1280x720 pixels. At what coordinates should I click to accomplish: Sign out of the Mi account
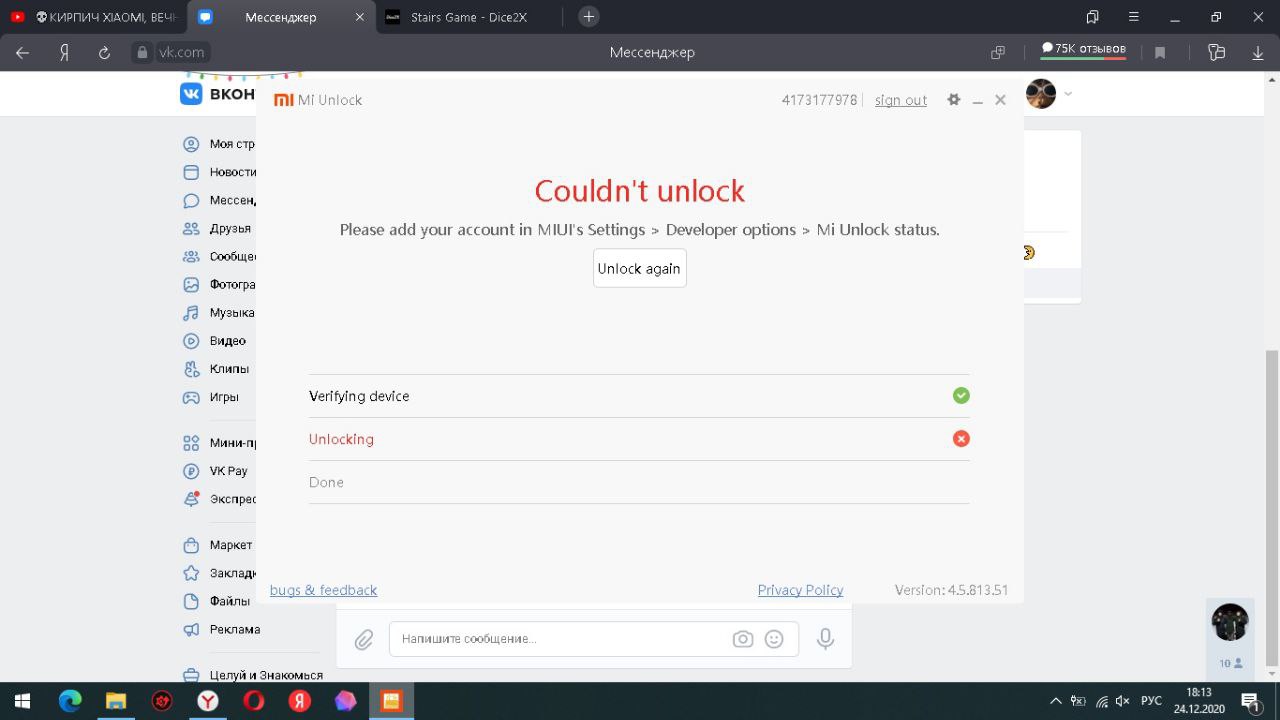pyautogui.click(x=901, y=100)
